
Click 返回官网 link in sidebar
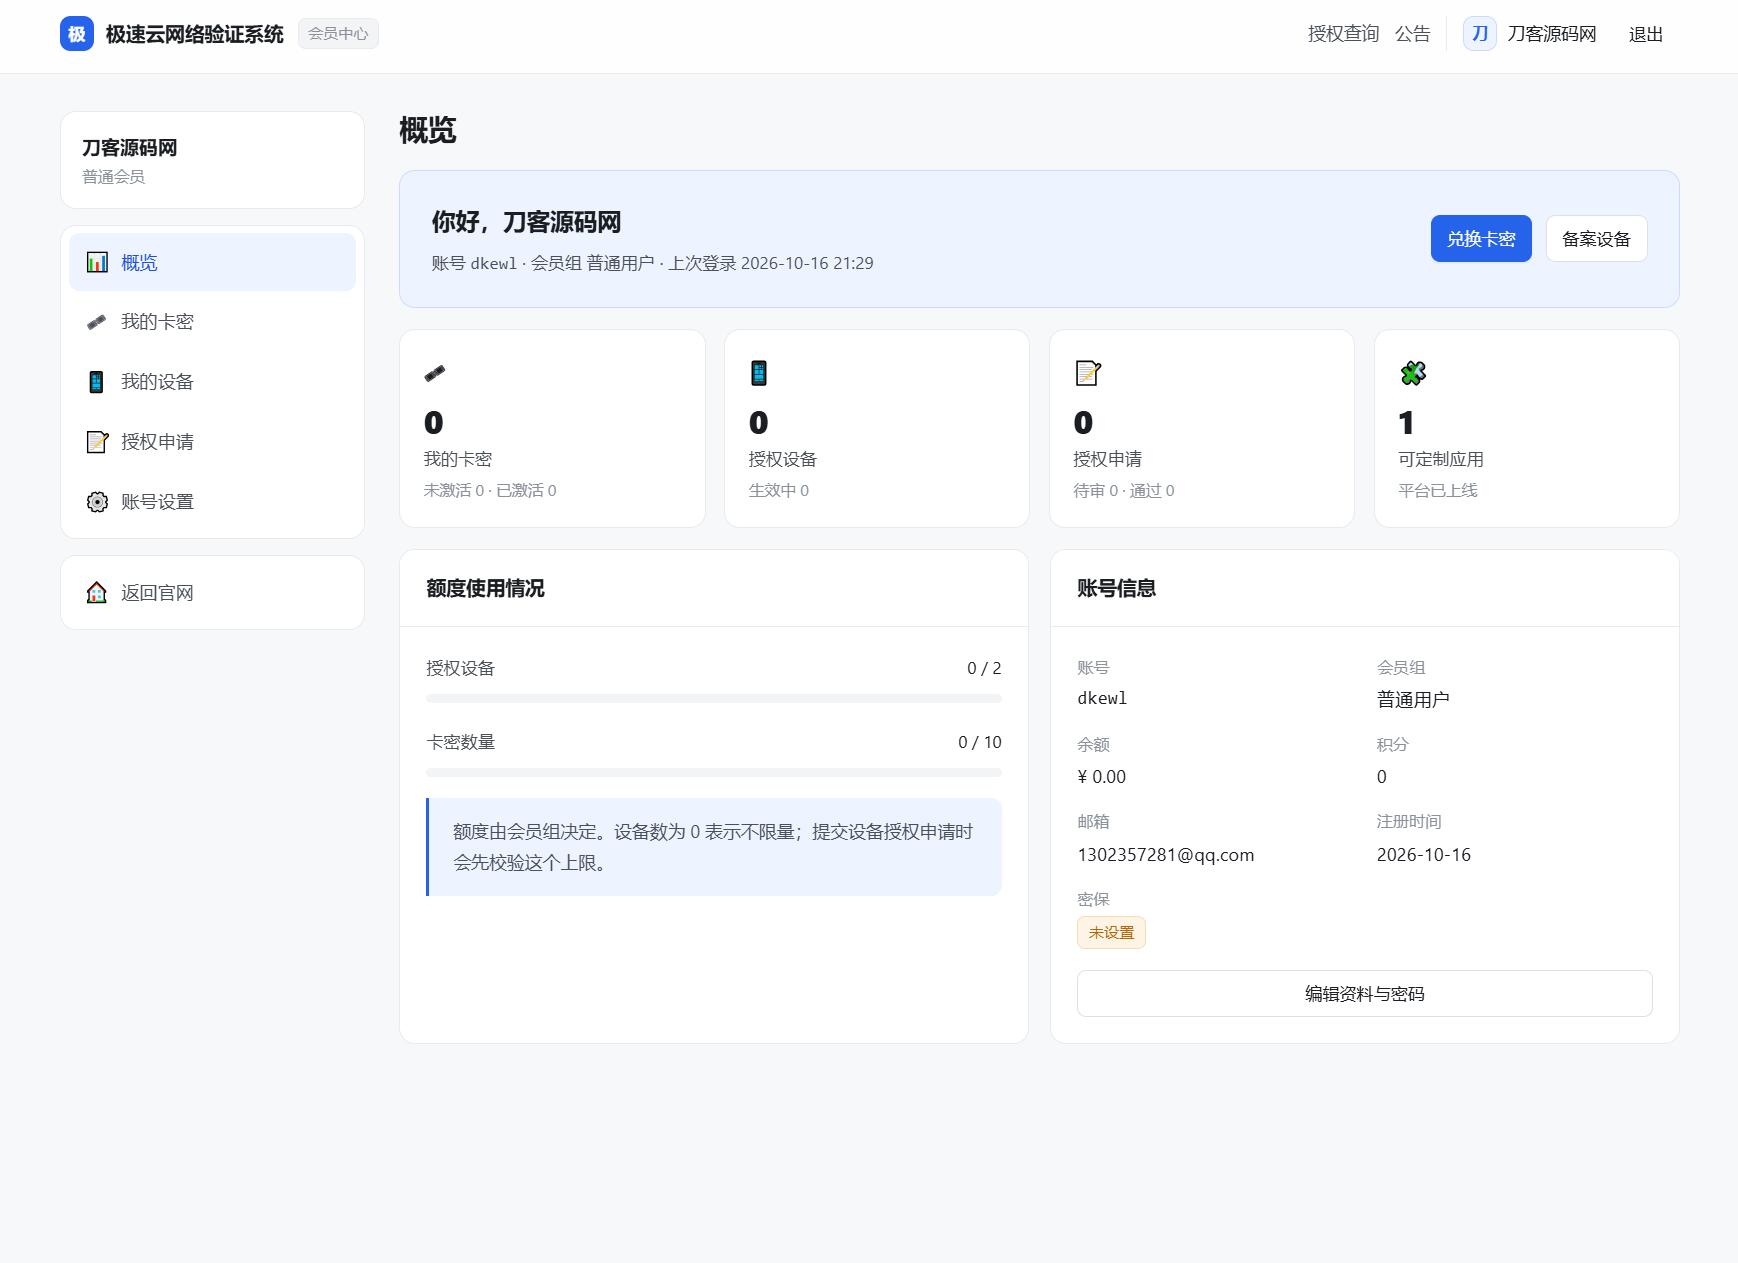[x=212, y=593]
